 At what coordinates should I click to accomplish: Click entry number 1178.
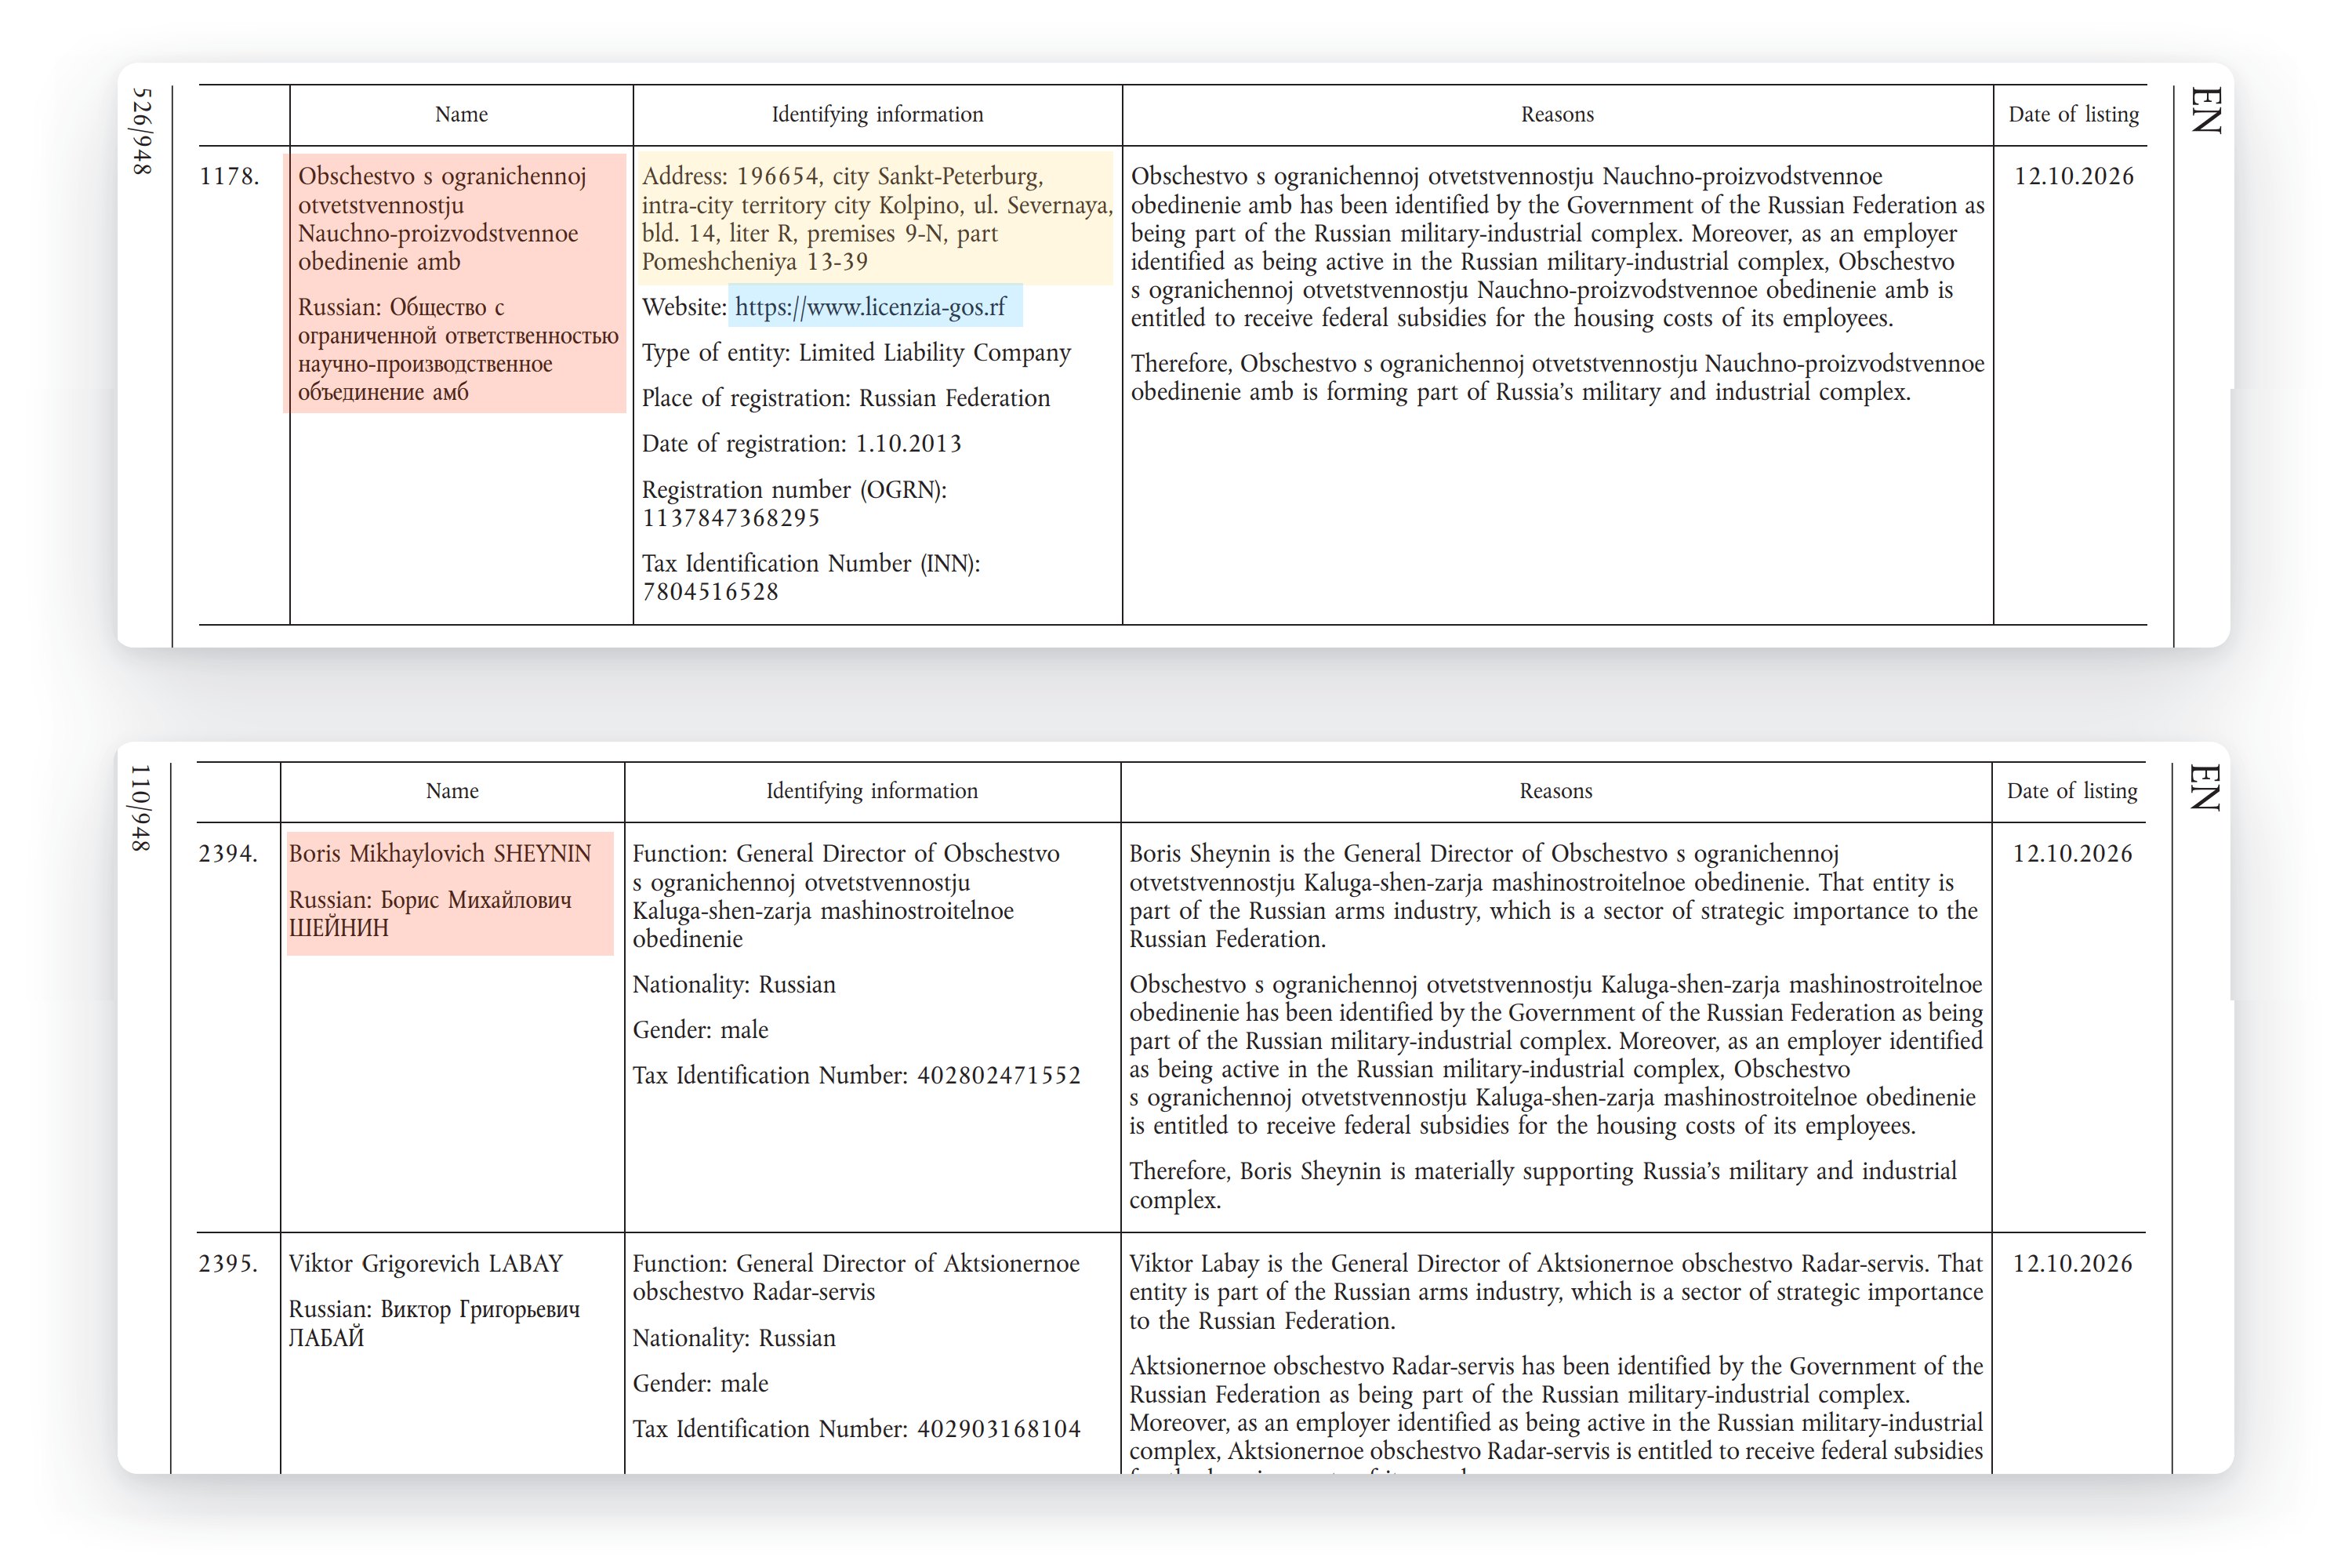click(229, 177)
